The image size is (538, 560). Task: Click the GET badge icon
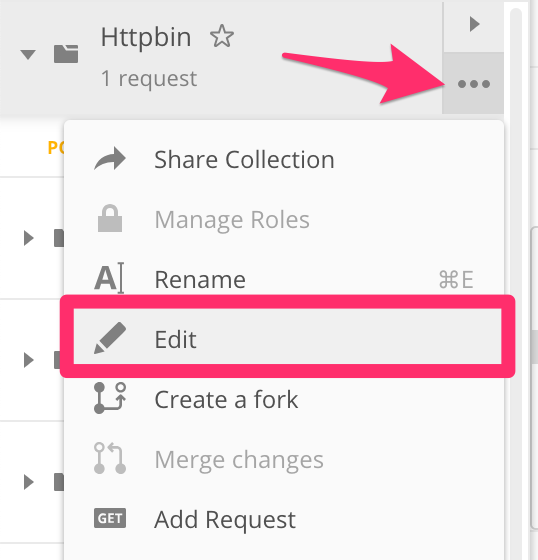click(110, 518)
